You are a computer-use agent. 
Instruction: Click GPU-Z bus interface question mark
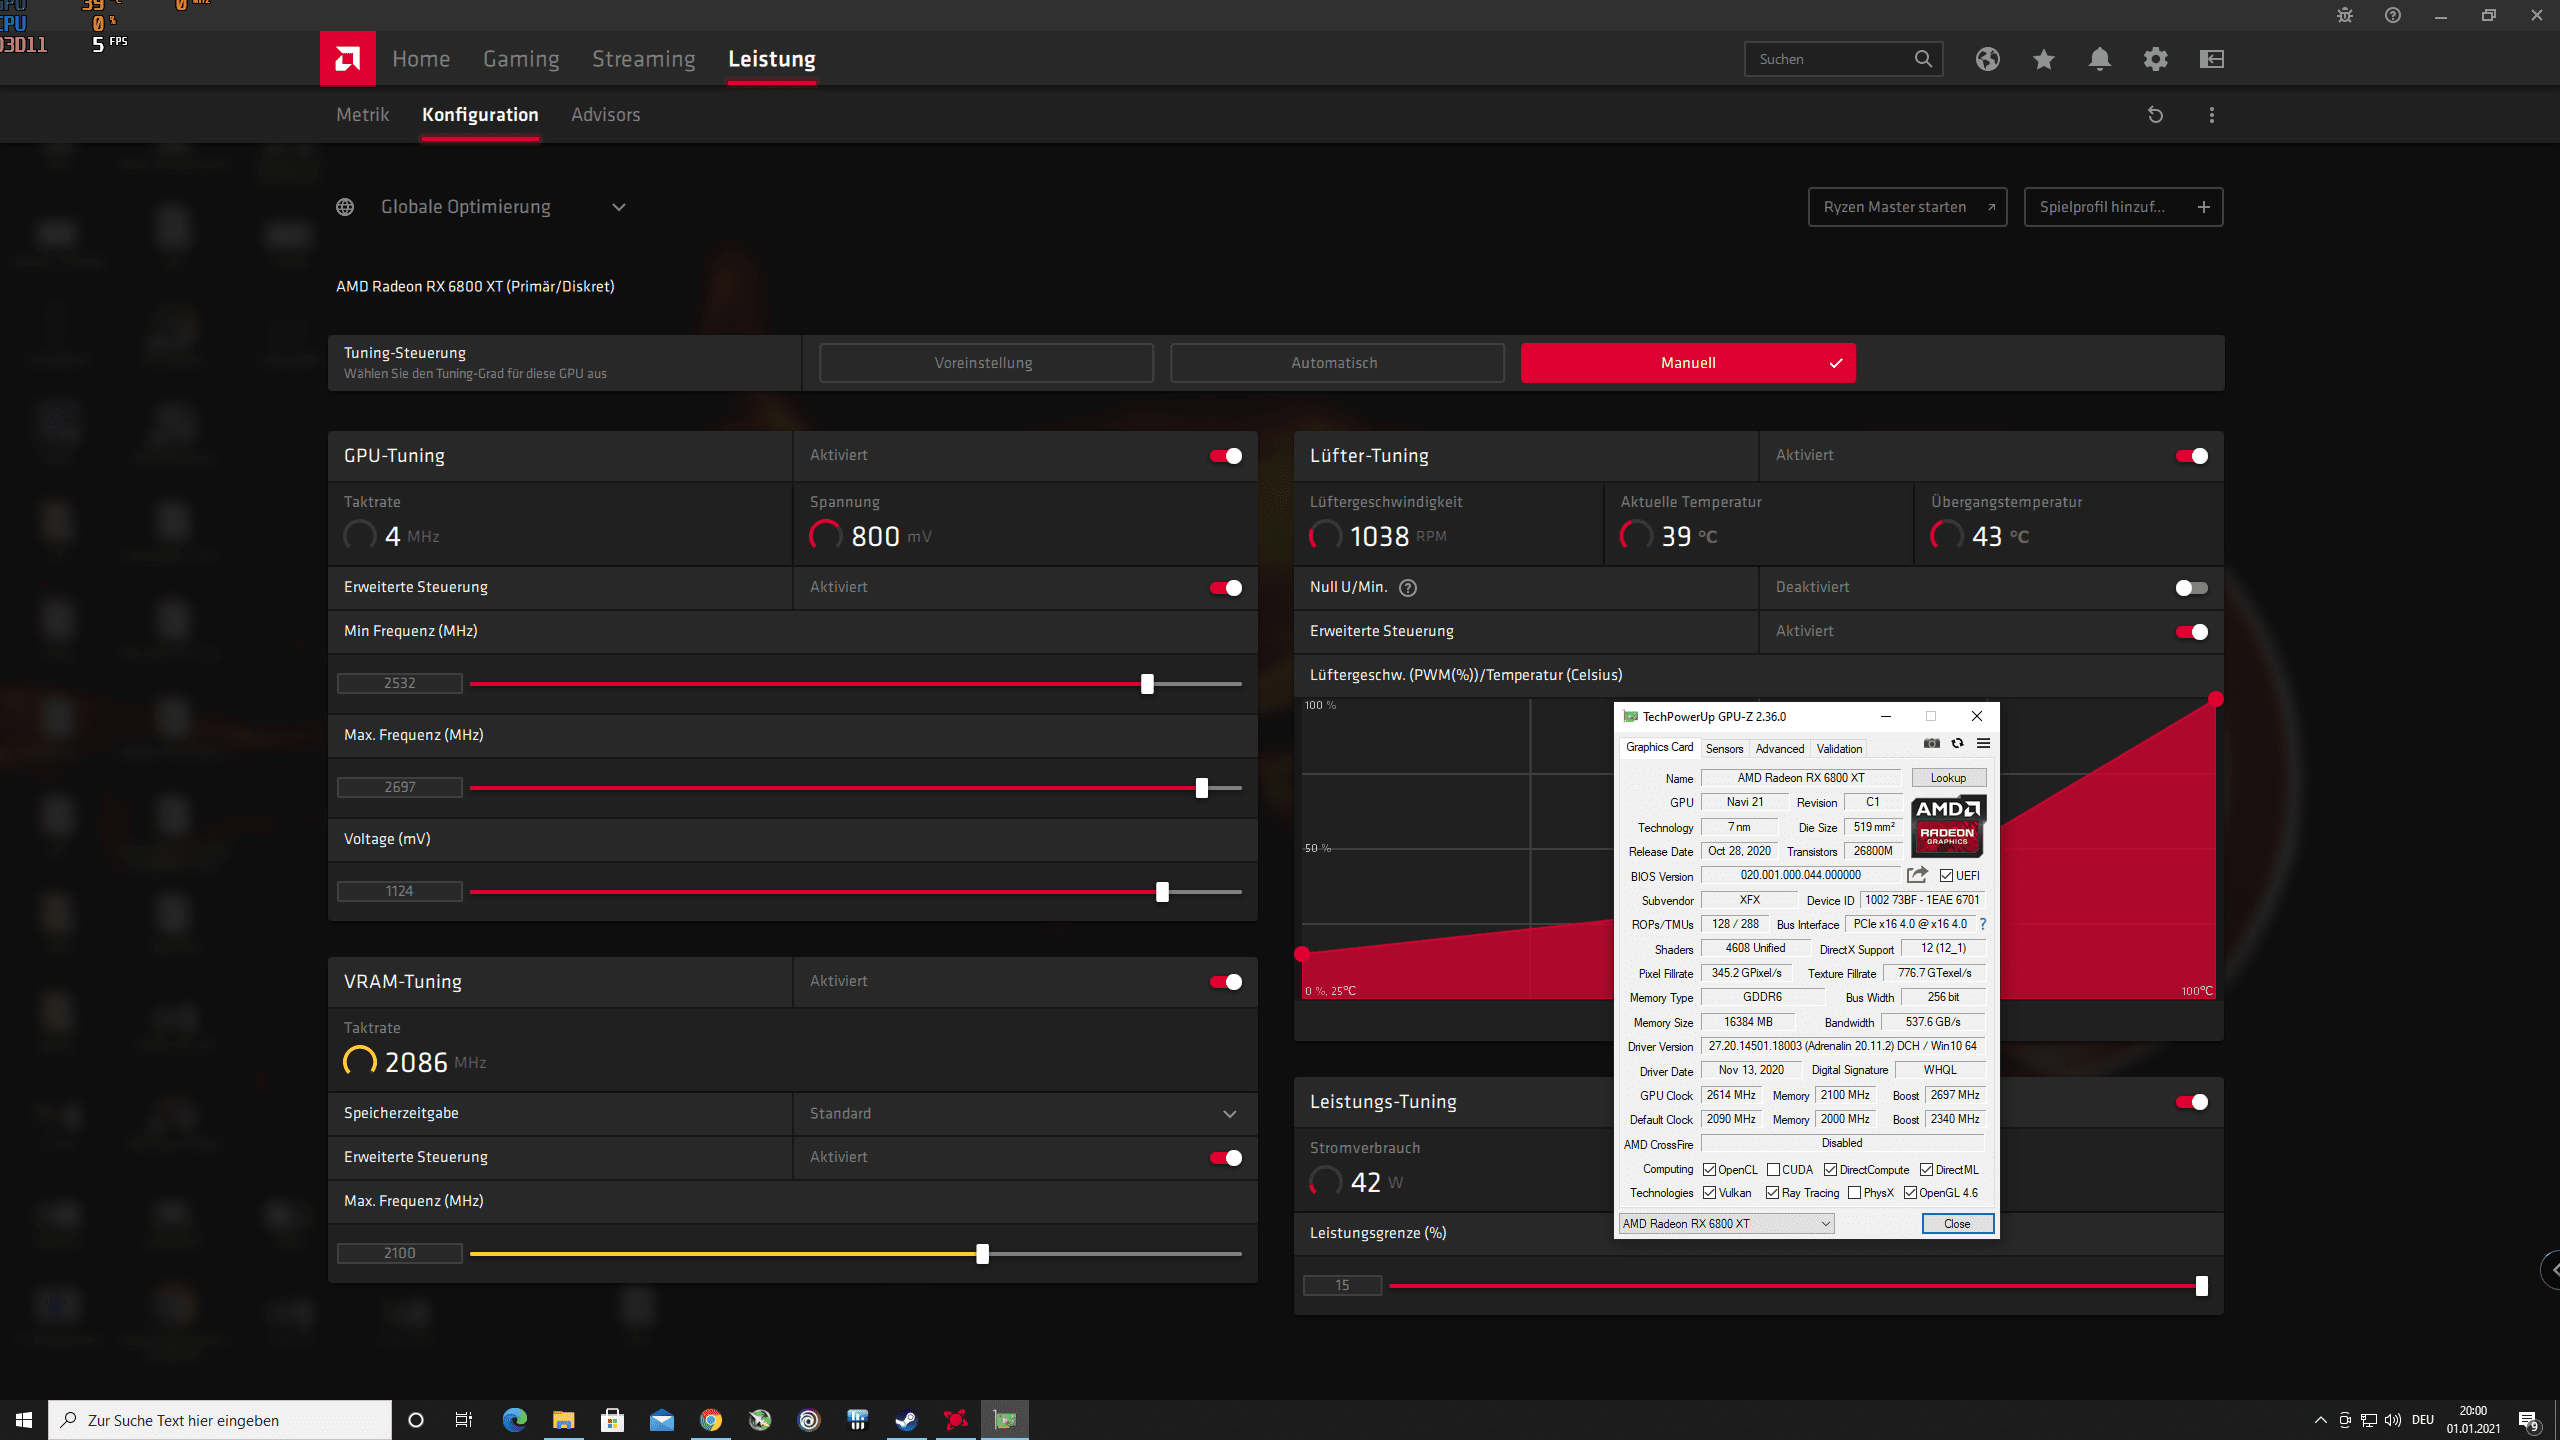click(1982, 924)
